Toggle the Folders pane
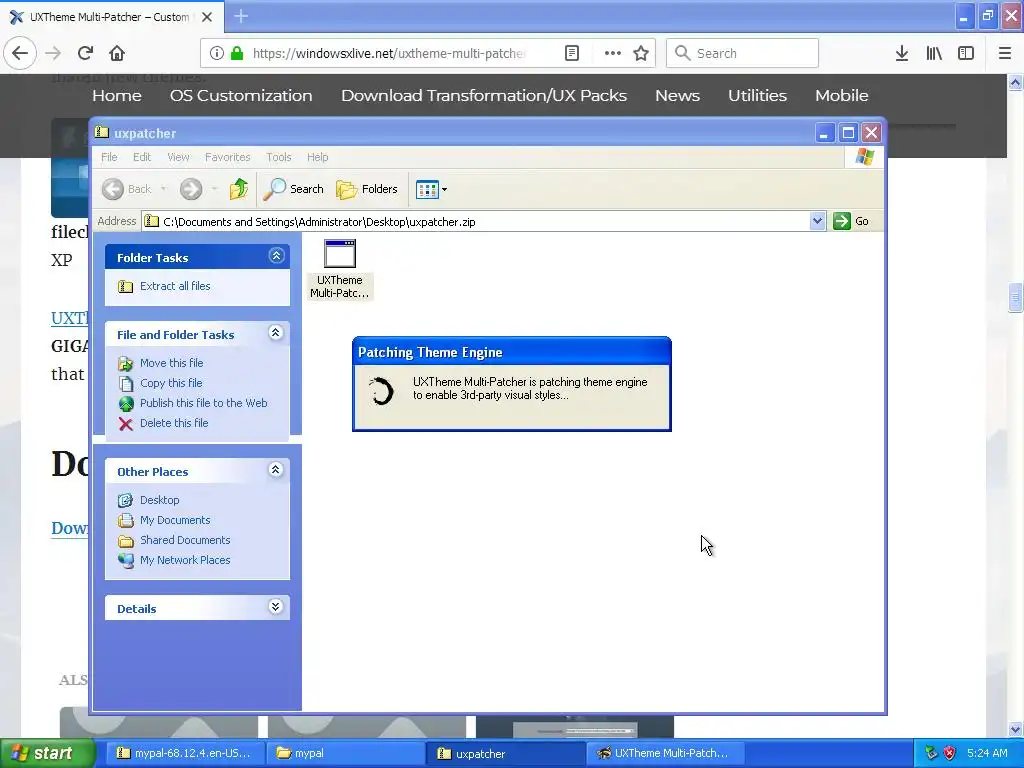This screenshot has width=1024, height=768. pos(367,189)
